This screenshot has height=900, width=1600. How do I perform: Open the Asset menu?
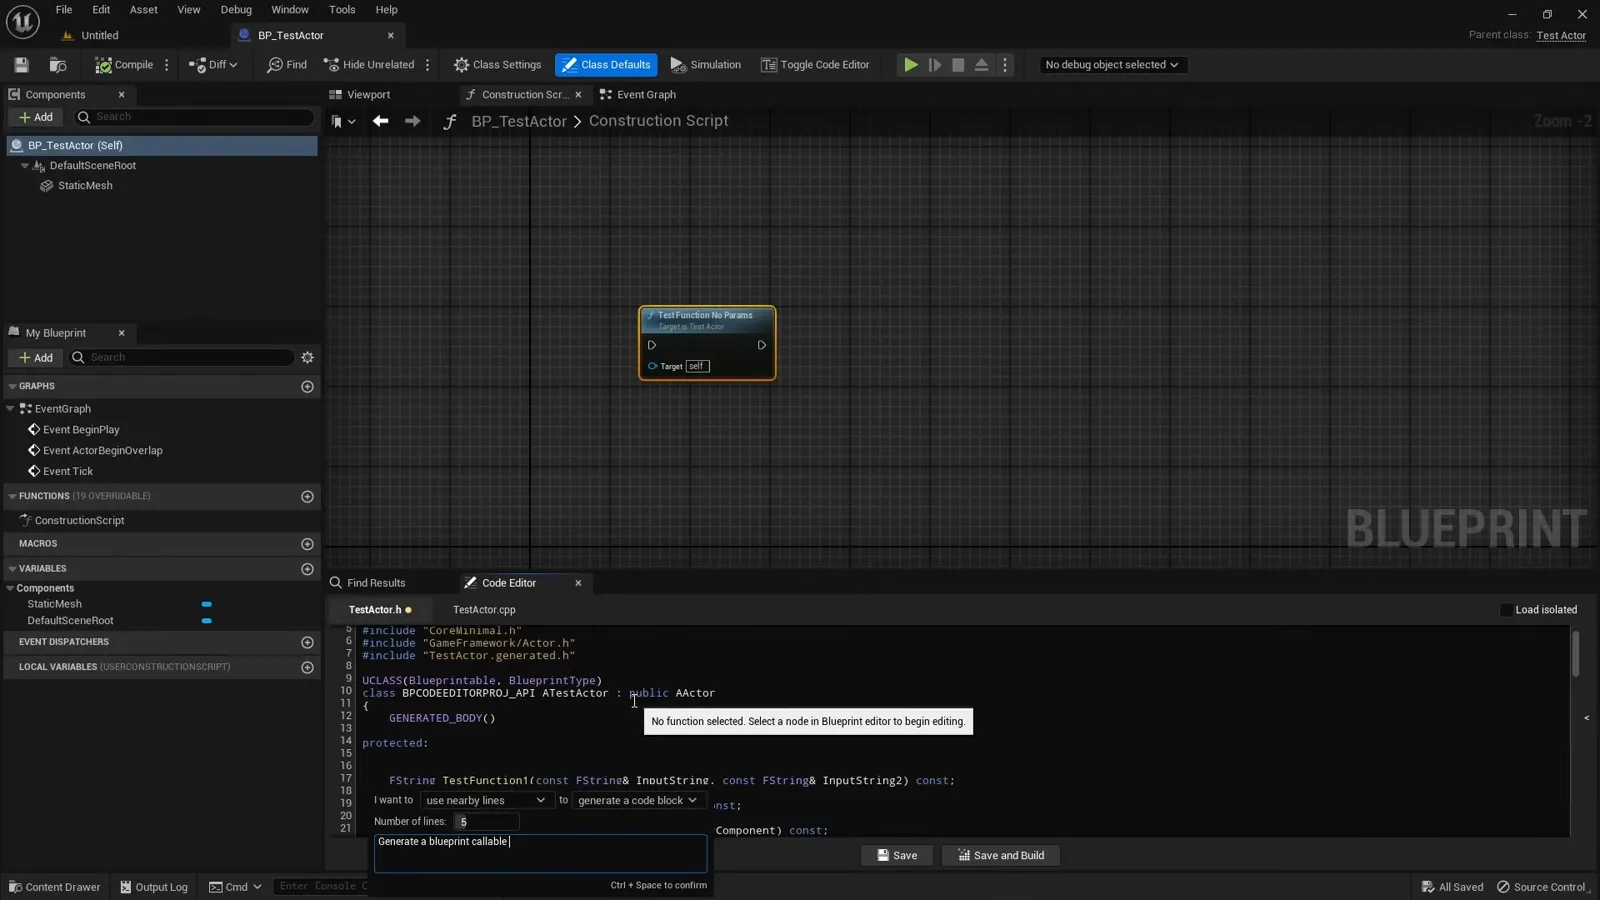144,10
